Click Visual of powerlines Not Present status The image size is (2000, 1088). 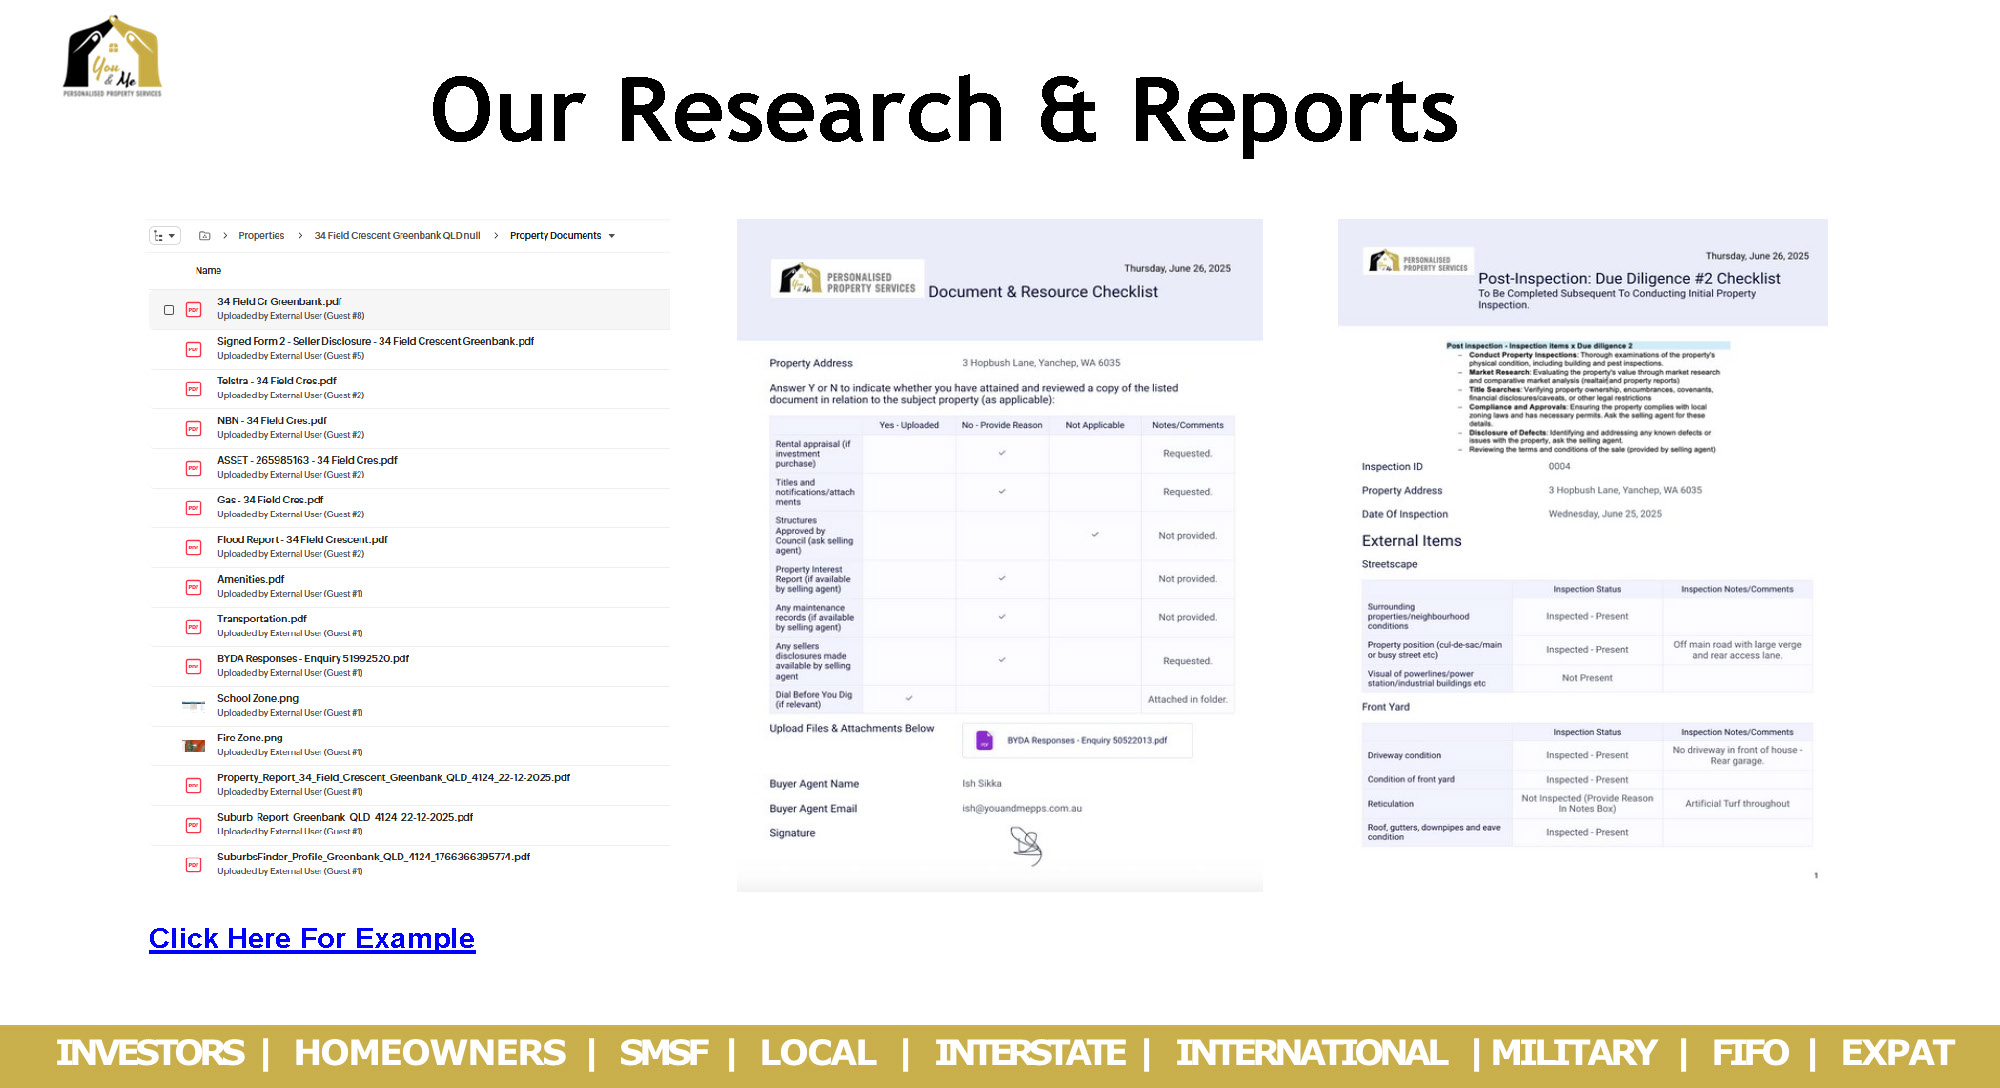pyautogui.click(x=1587, y=678)
